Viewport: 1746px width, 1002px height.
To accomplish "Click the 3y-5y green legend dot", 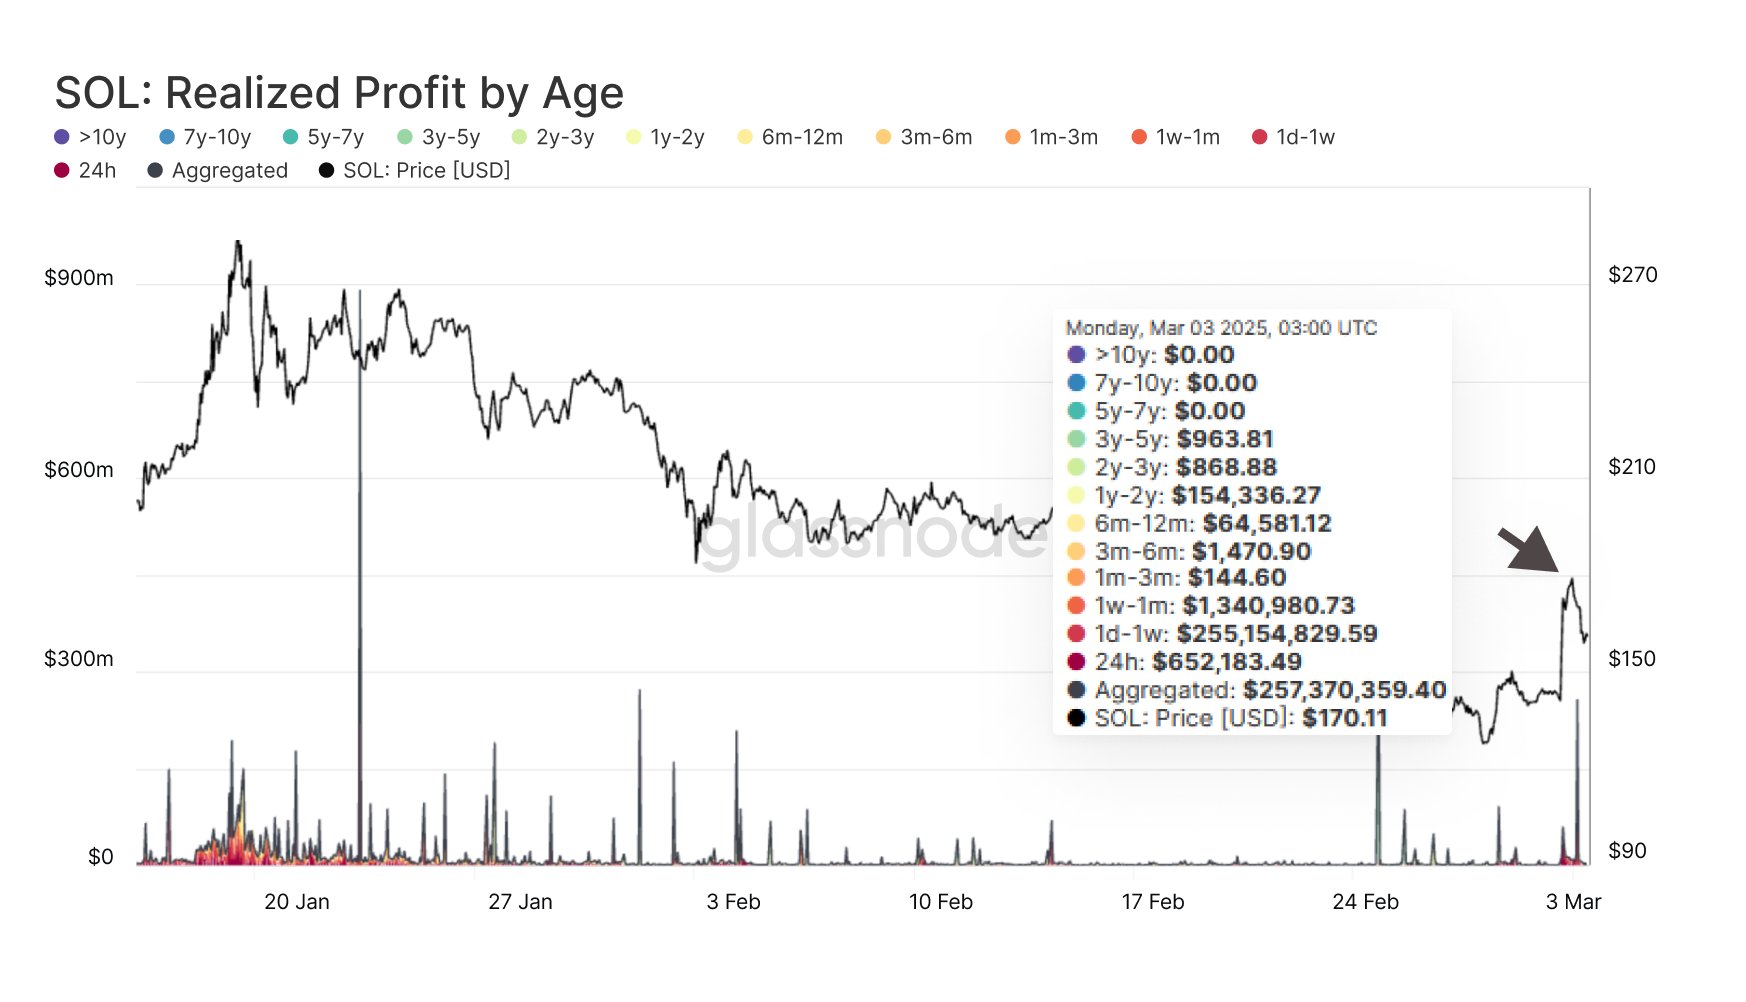I will (405, 137).
